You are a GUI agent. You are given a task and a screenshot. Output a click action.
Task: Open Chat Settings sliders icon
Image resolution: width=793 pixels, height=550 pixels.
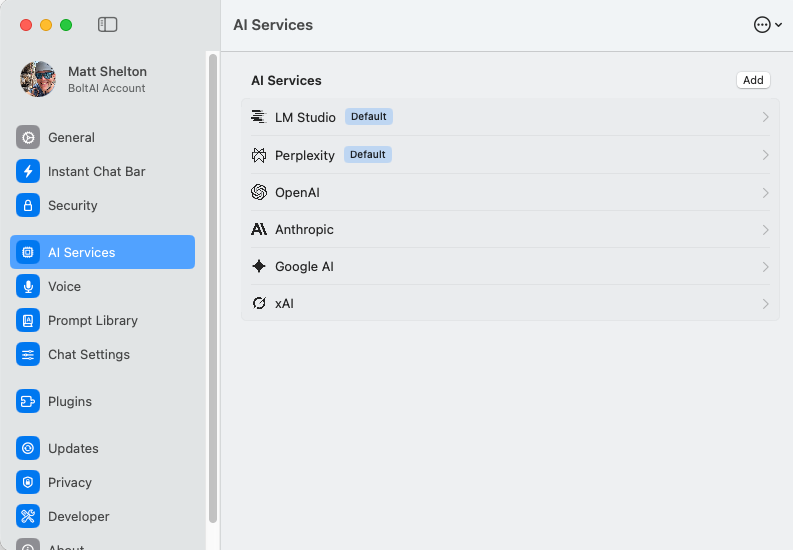pyautogui.click(x=28, y=354)
